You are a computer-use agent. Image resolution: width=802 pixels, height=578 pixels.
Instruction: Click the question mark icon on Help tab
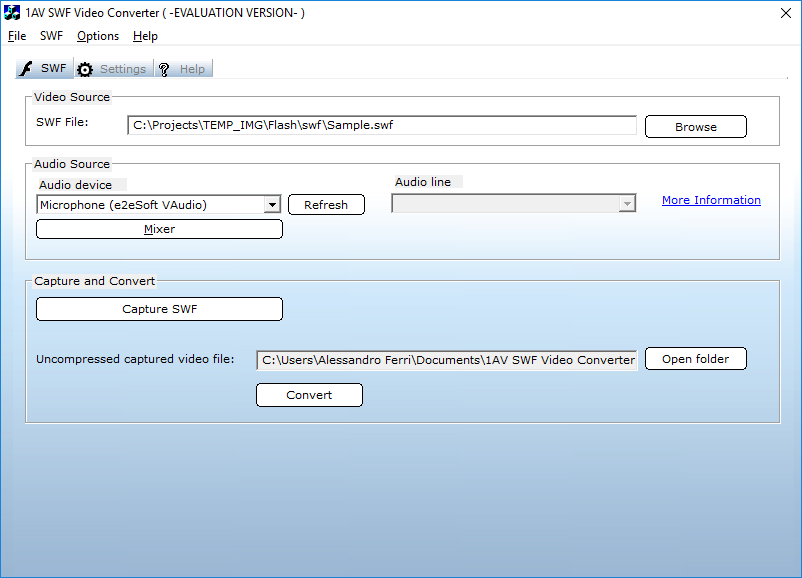(x=164, y=70)
